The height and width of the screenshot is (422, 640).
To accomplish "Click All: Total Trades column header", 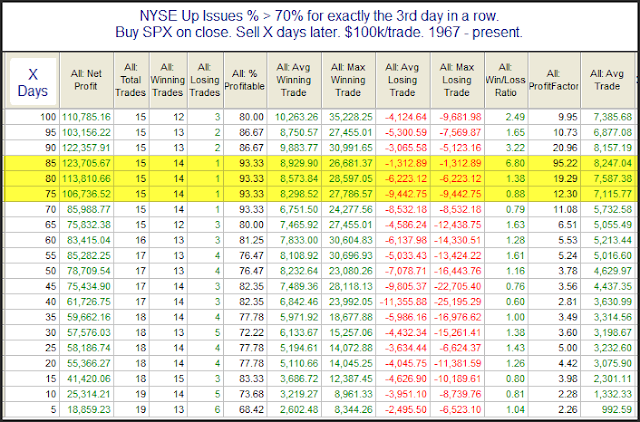I will 131,80.
